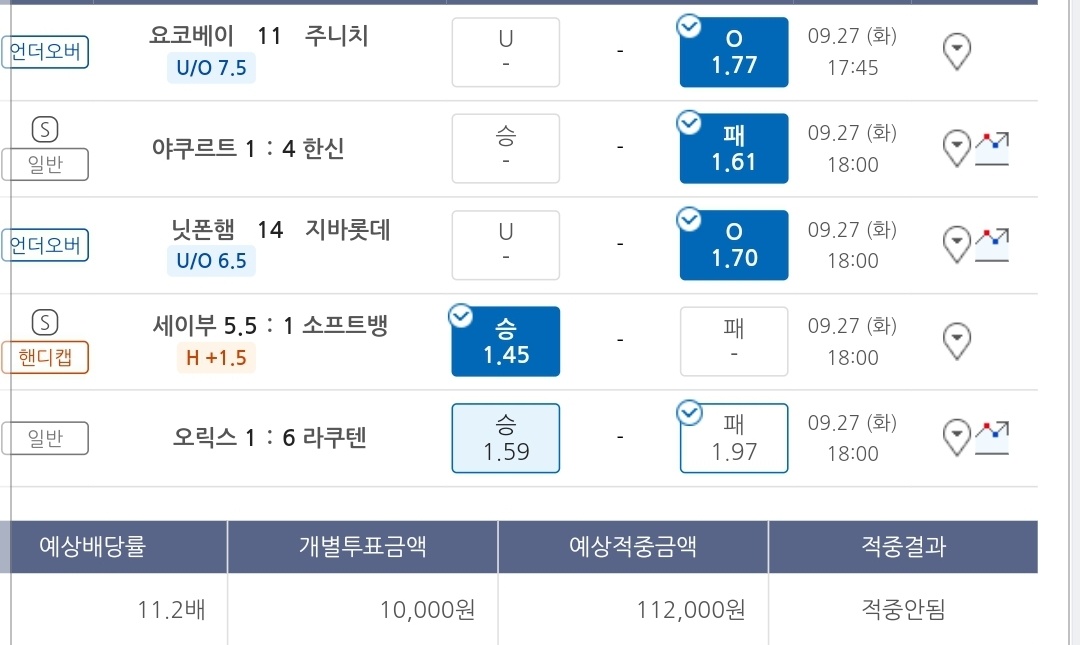This screenshot has width=1080, height=645.
Task: Open location pin for 요코베이 vs 주니치
Action: coord(957,52)
